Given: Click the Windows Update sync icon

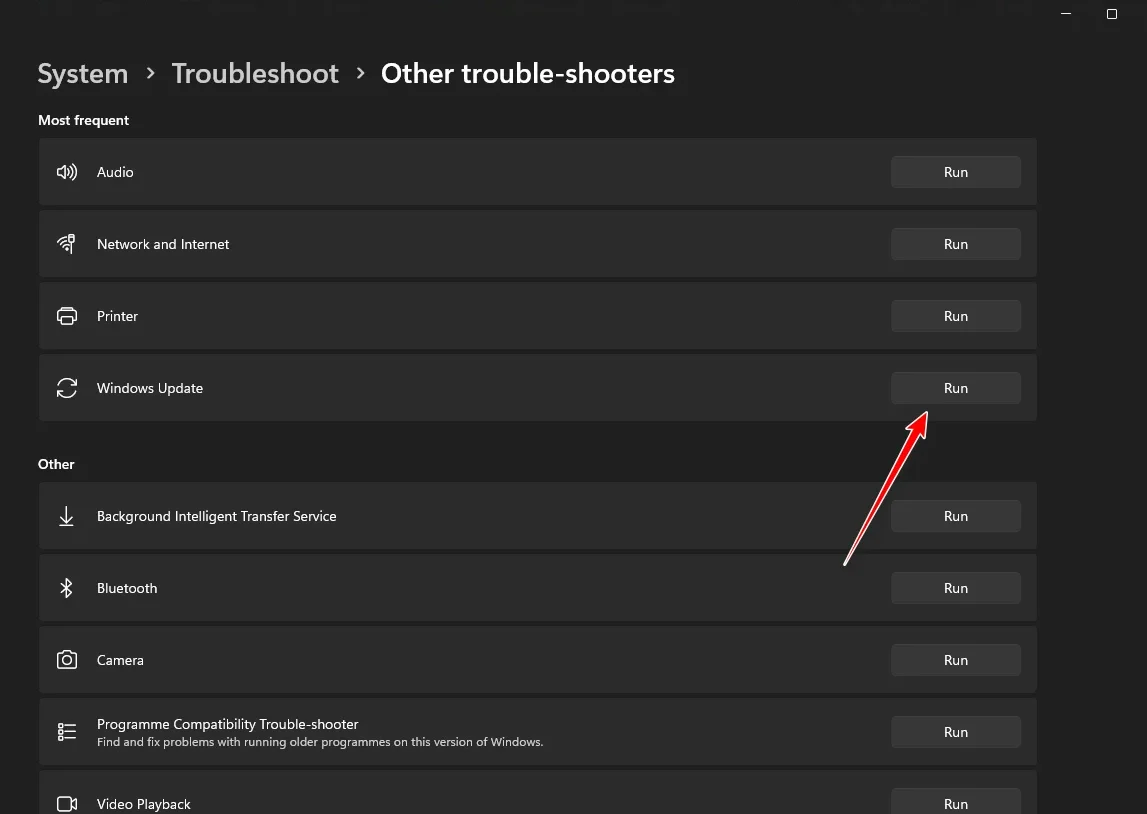Looking at the screenshot, I should 67,388.
